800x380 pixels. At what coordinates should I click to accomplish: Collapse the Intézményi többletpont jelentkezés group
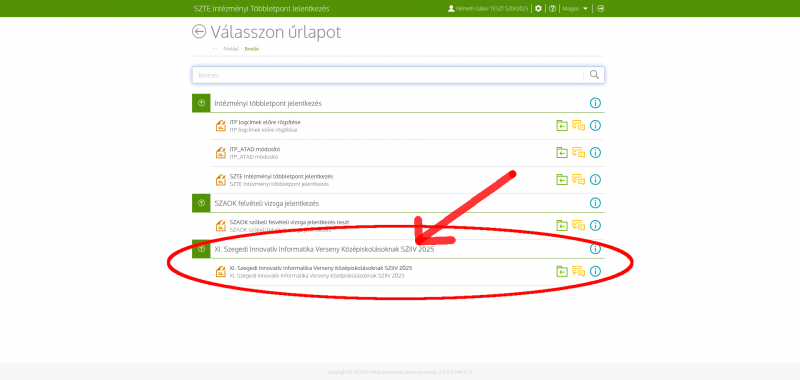point(201,103)
